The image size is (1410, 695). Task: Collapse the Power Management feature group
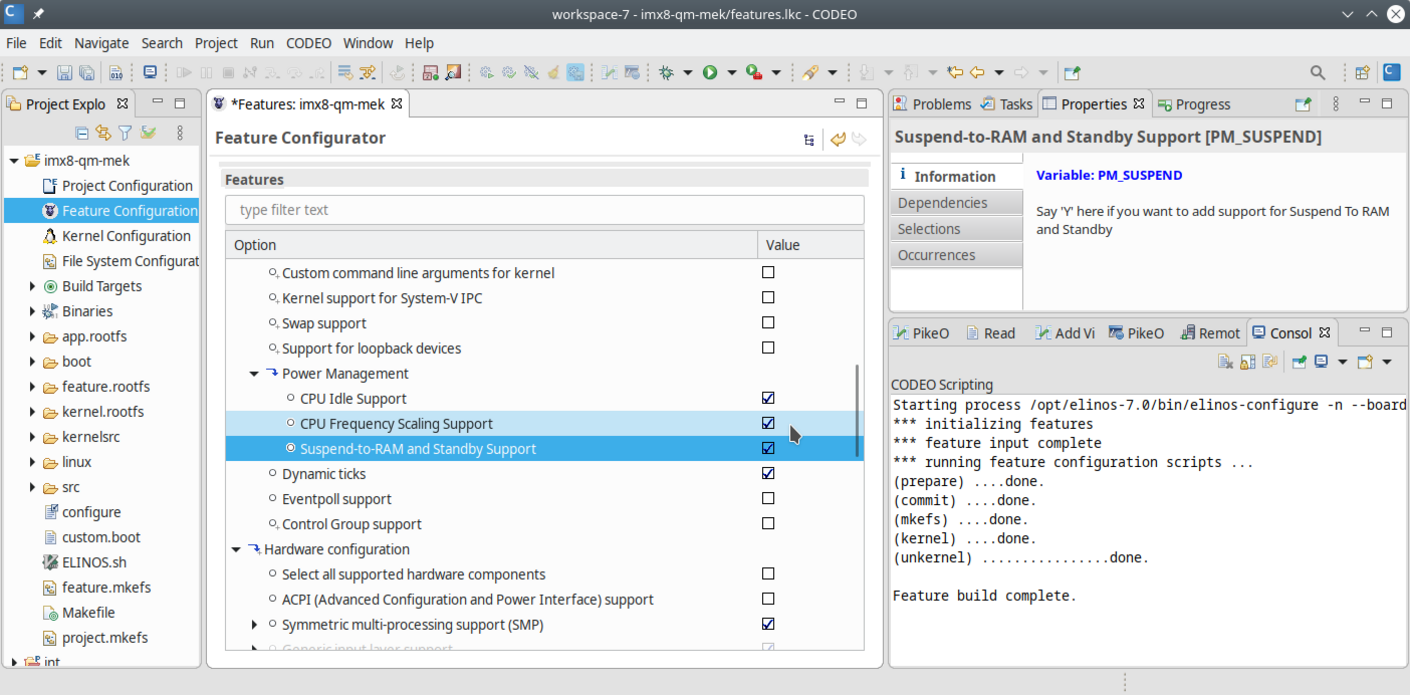coord(253,373)
